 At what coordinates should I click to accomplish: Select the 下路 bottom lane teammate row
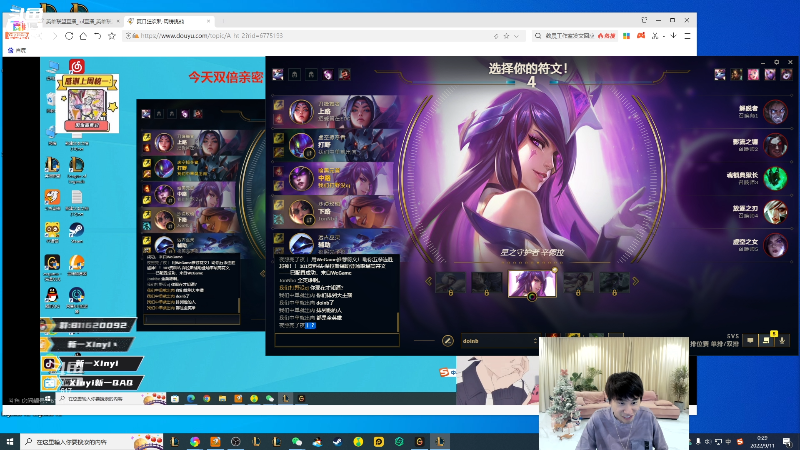pos(335,211)
